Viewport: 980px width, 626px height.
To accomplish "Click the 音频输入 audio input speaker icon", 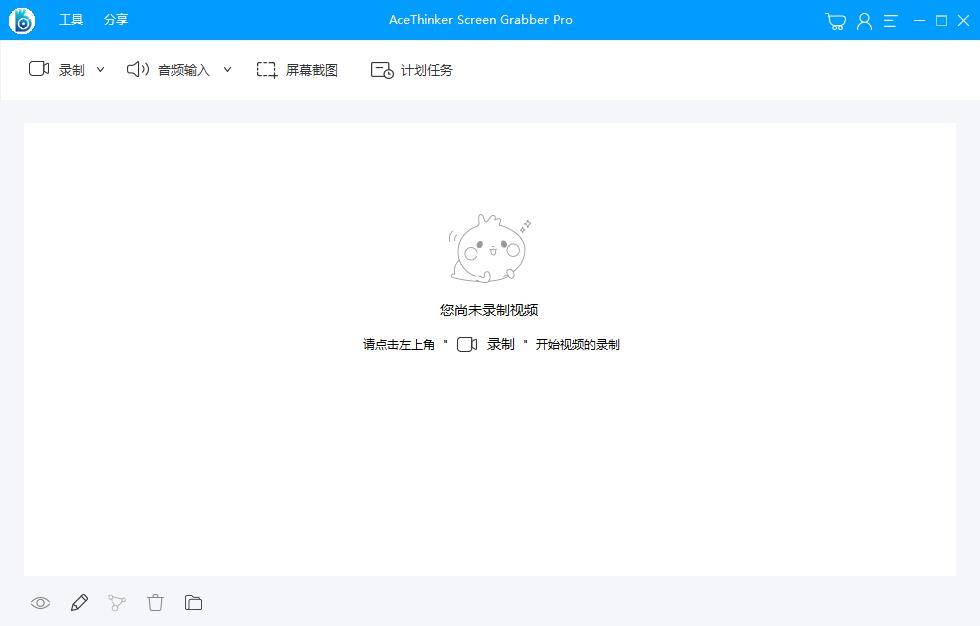I will point(137,69).
